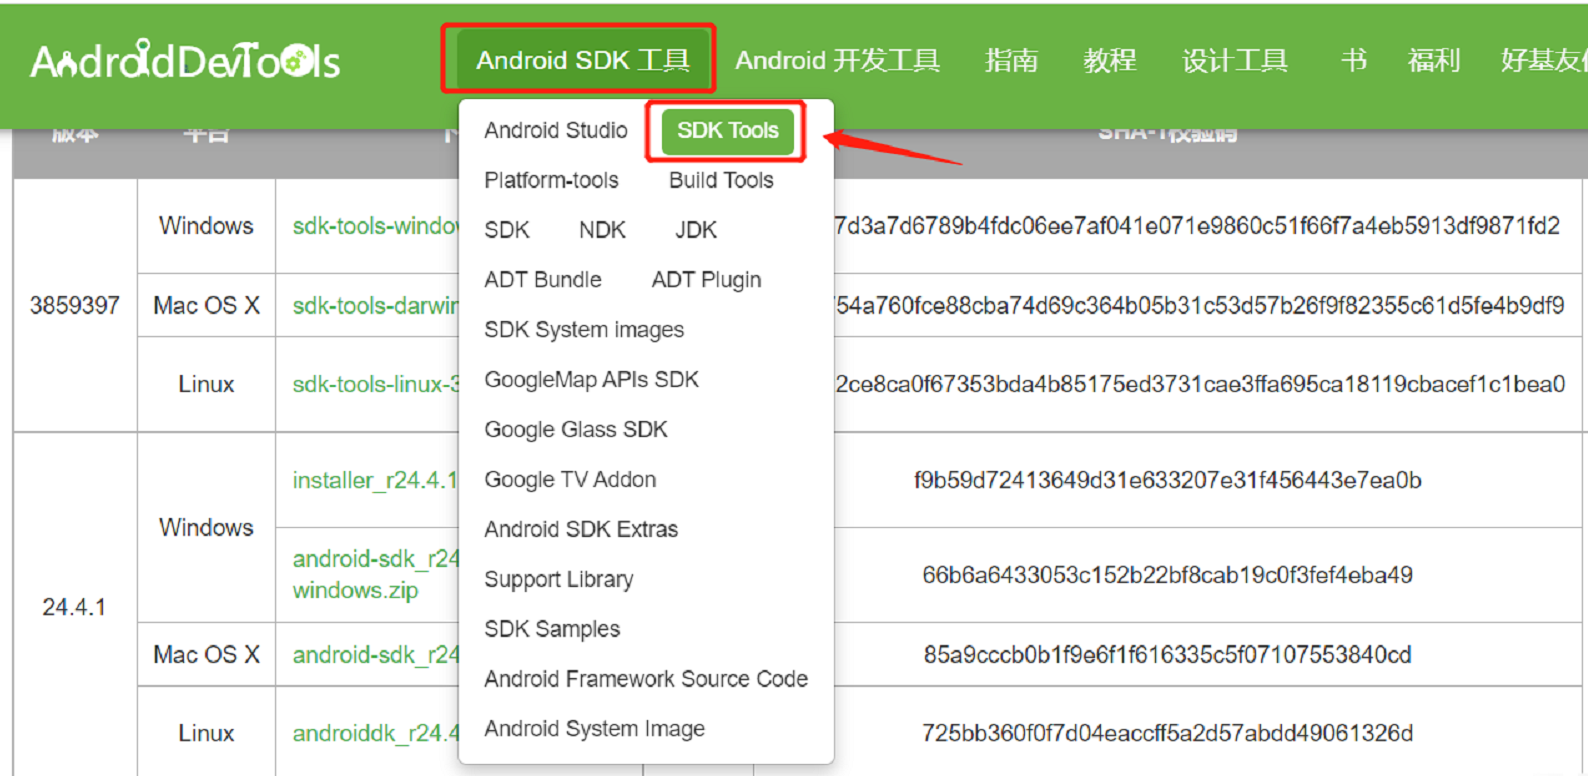Screen dimensions: 1588x776
Task: Click the Windows cell beside sdk-tools-windows
Action: pos(206,226)
